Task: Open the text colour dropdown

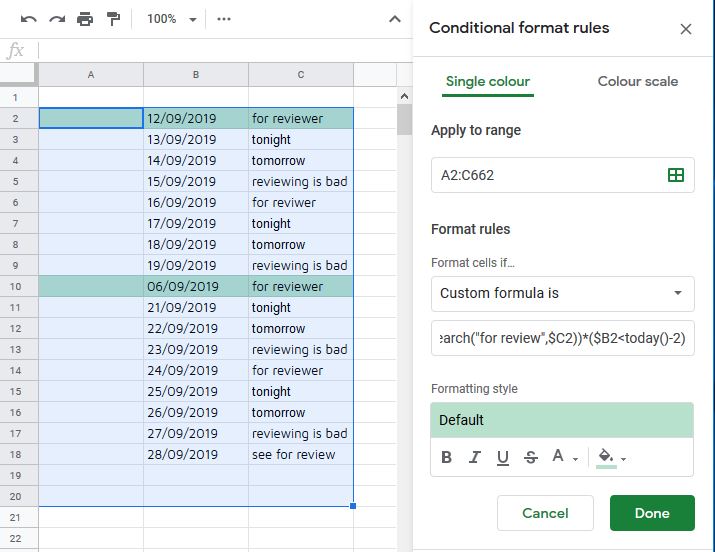Action: pyautogui.click(x=564, y=457)
